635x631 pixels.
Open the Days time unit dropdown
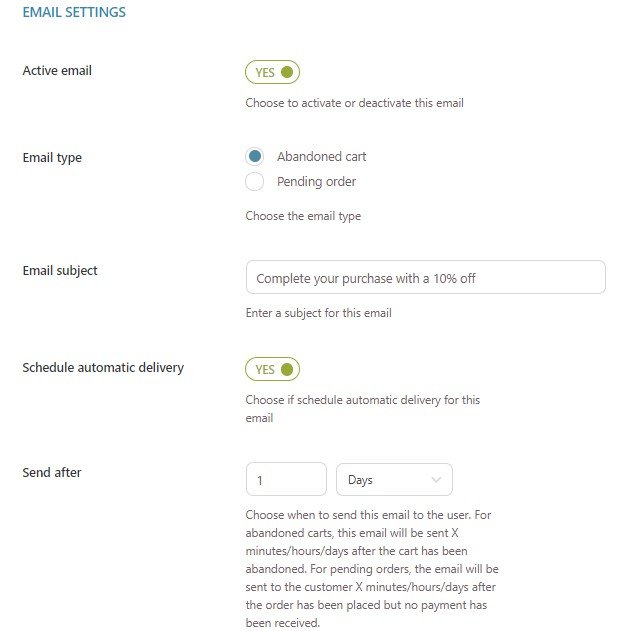click(x=394, y=480)
